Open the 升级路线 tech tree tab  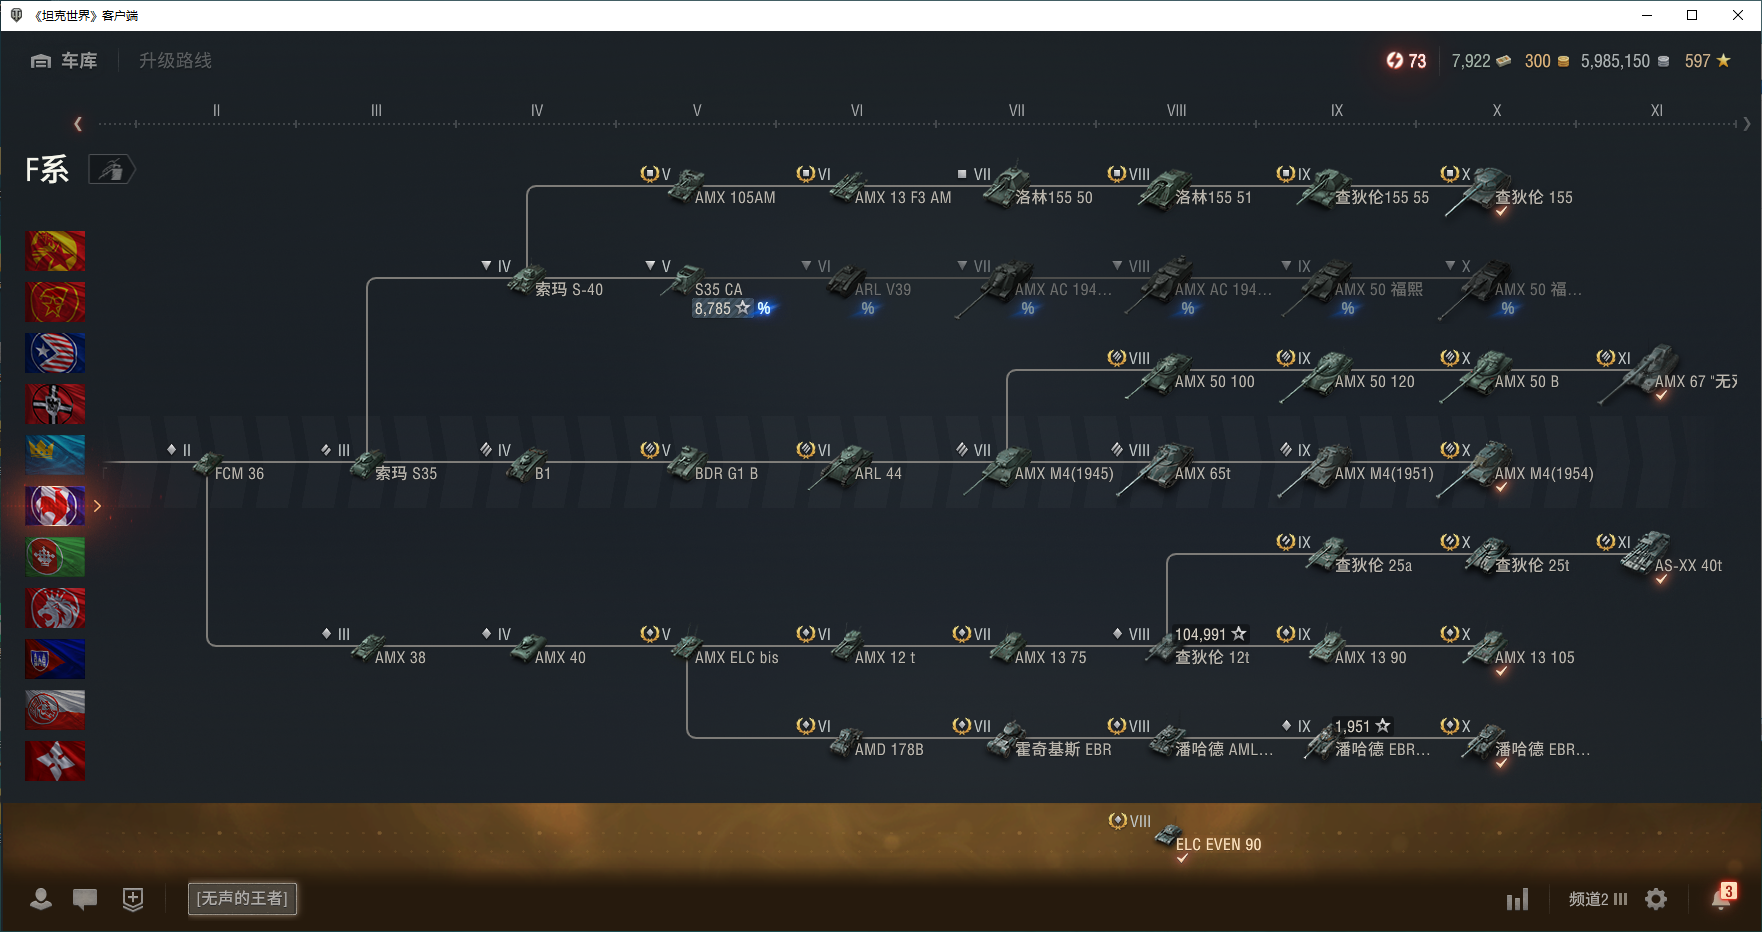pyautogui.click(x=175, y=61)
